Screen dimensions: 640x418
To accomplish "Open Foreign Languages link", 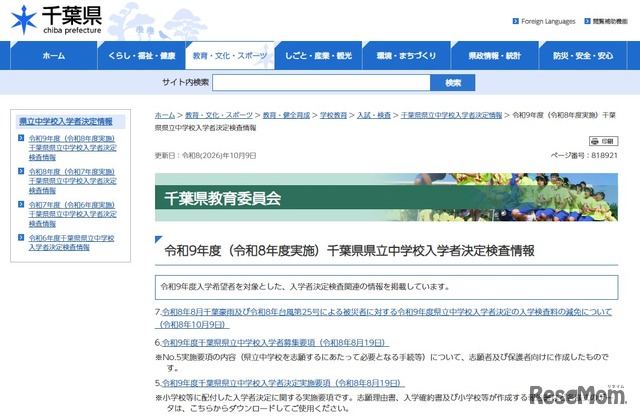I will pos(548,21).
